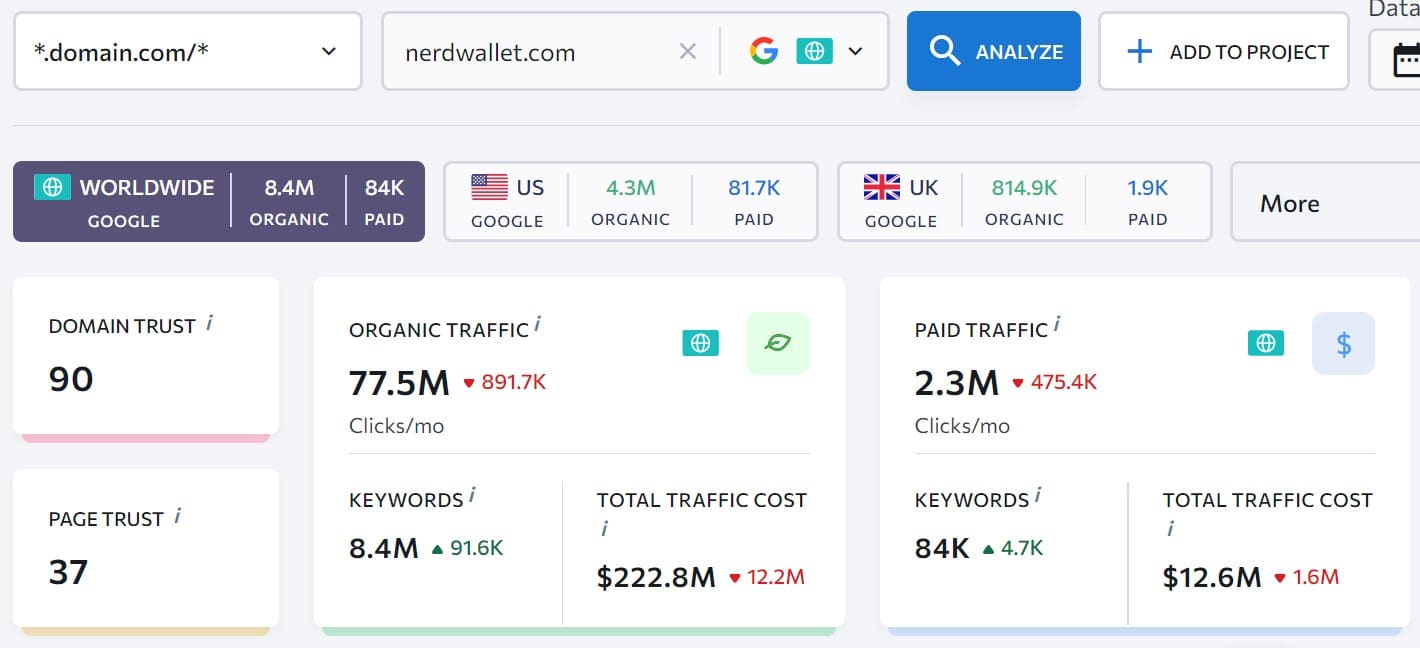Viewport: 1420px width, 648px height.
Task: Click organic traffic value 77.5M
Action: (x=398, y=383)
